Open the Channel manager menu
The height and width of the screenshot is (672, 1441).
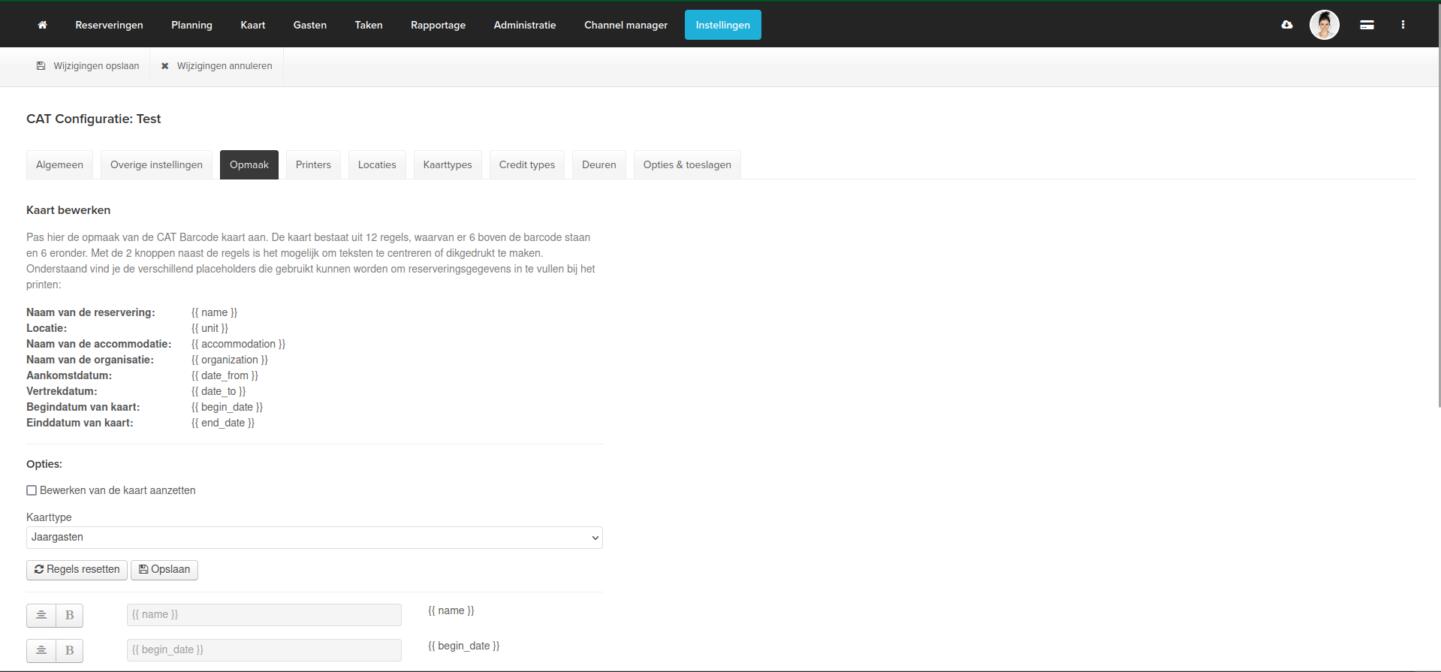coord(625,25)
